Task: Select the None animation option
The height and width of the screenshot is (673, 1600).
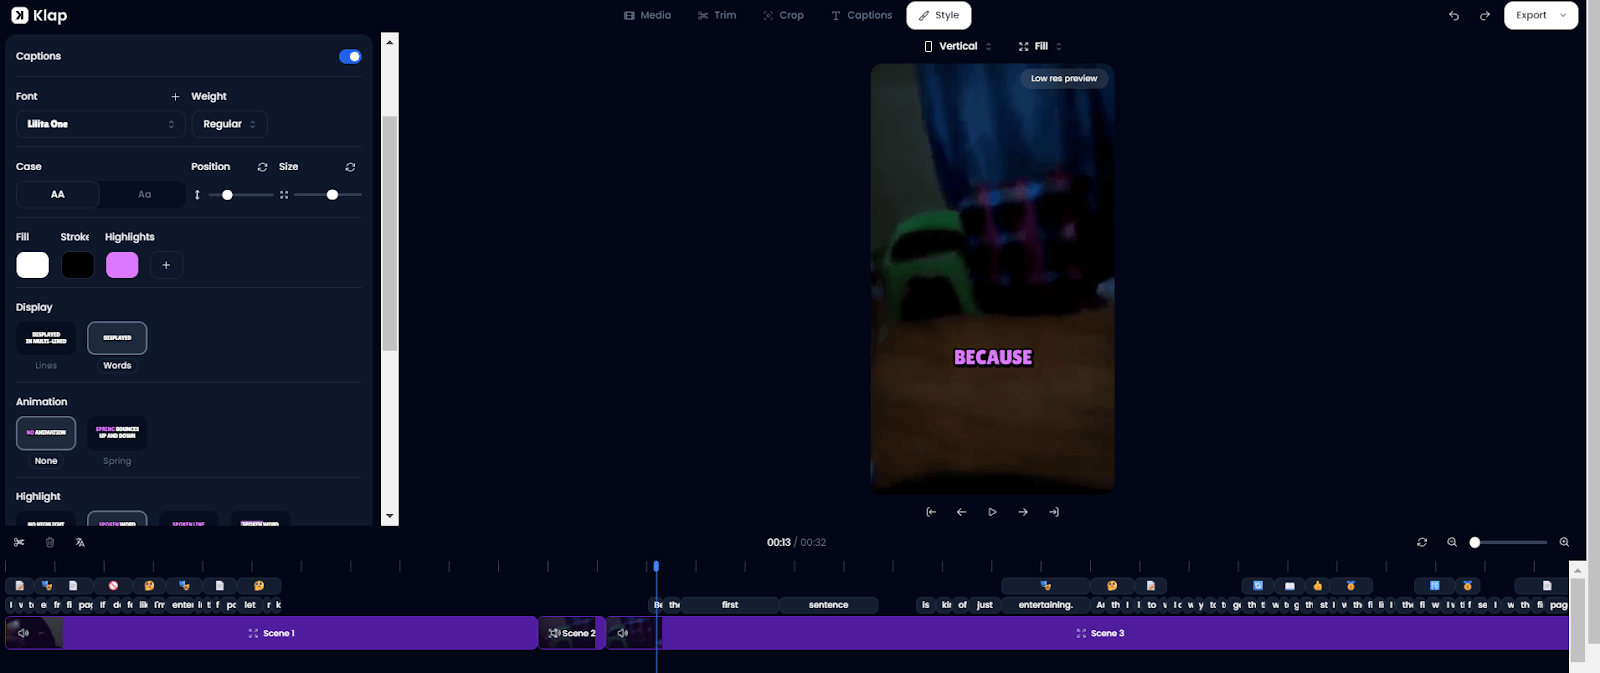Action: 46,433
